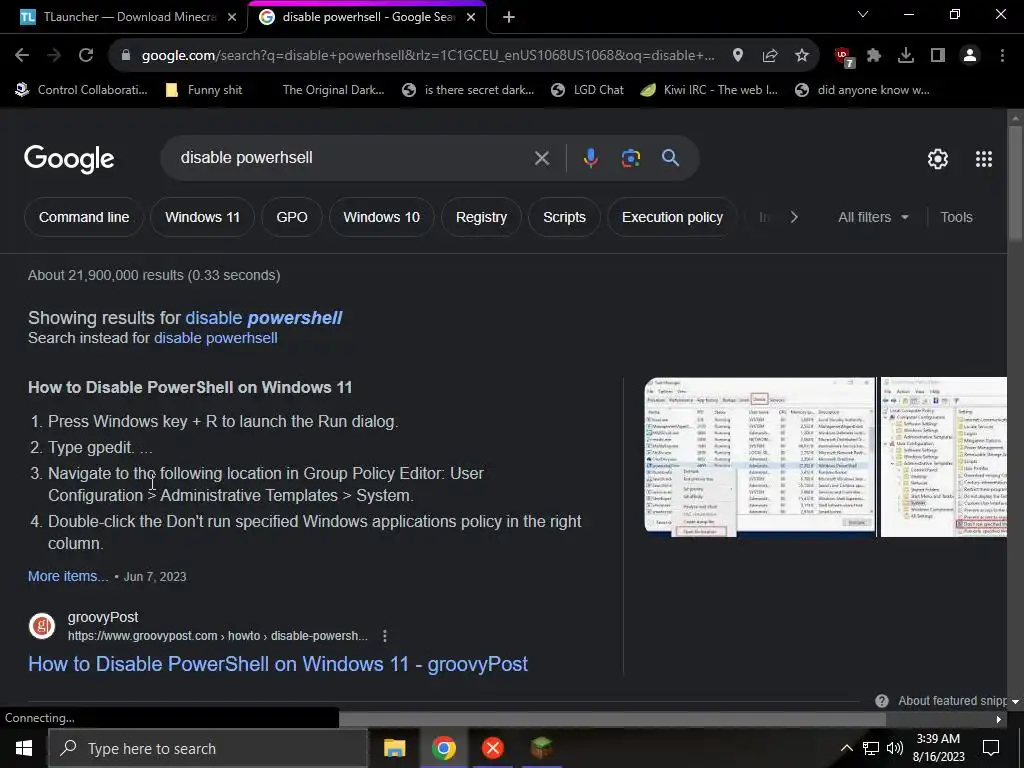Click Windows taskbar search box
This screenshot has width=1024, height=768.
tap(208, 748)
